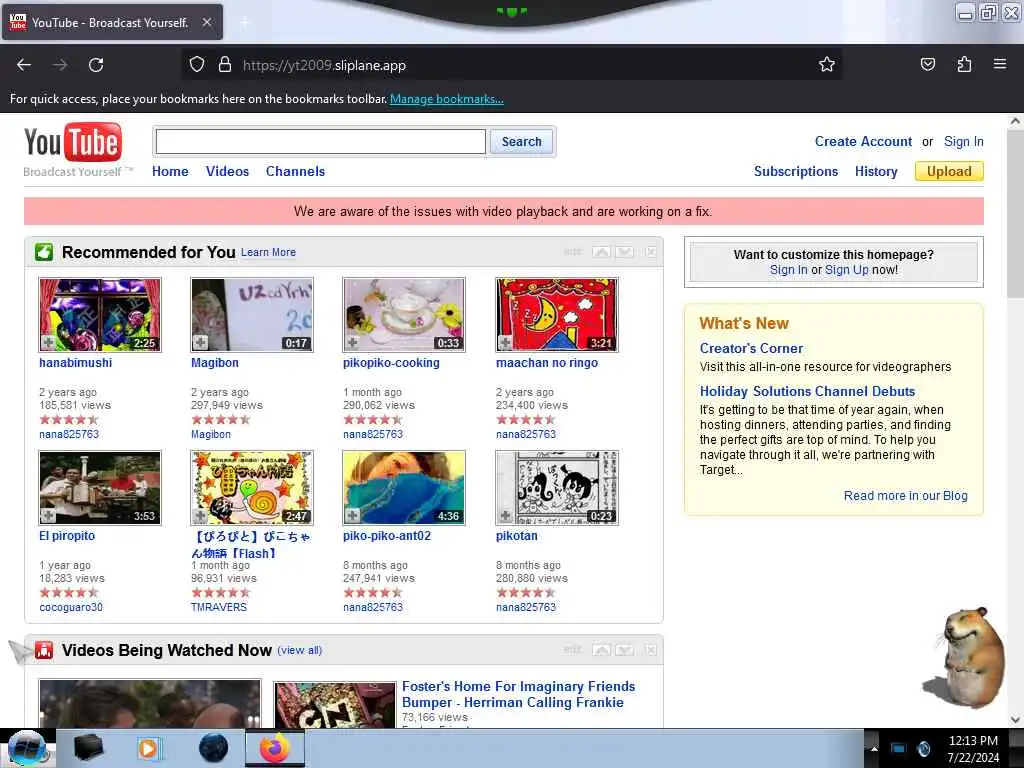Click Create Account link
Image resolution: width=1024 pixels, height=768 pixels.
click(x=863, y=141)
